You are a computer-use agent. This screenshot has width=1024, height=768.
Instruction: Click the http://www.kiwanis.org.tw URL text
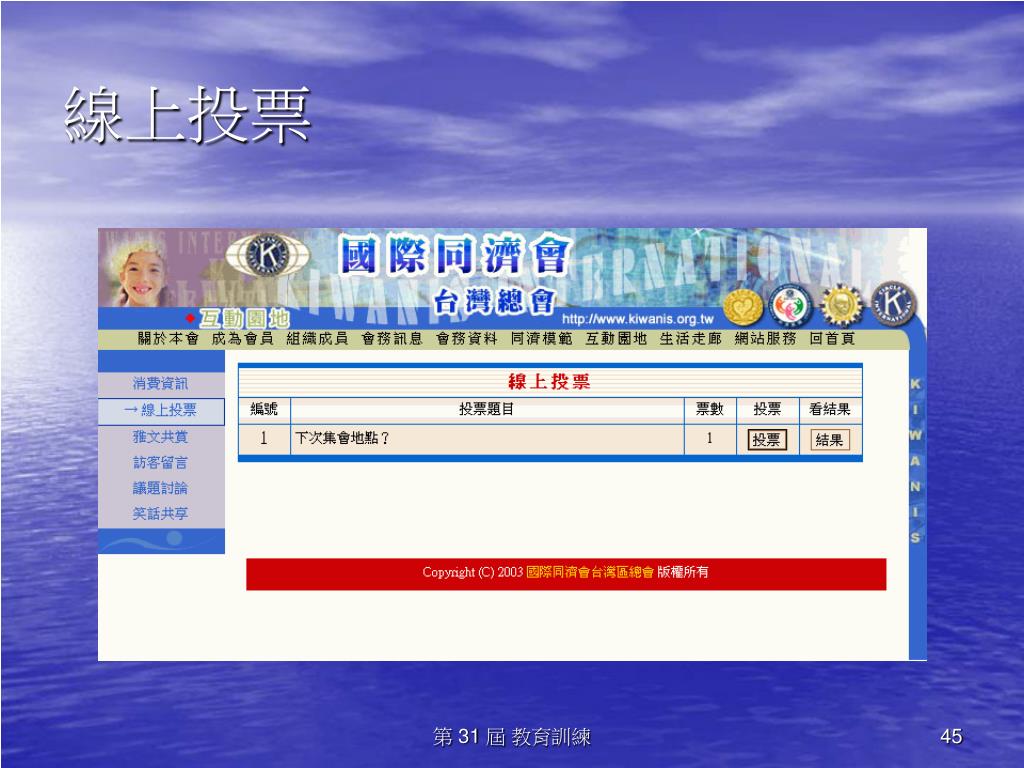pyautogui.click(x=637, y=319)
